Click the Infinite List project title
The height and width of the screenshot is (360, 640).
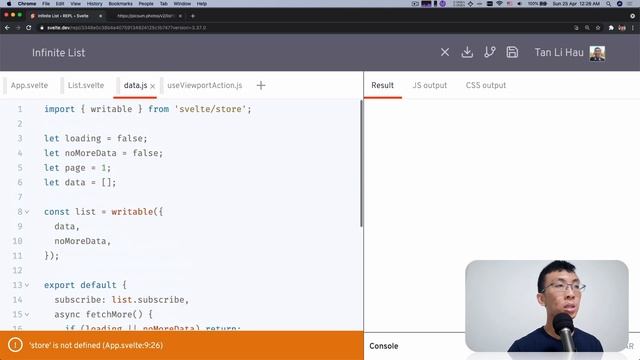pyautogui.click(x=58, y=53)
